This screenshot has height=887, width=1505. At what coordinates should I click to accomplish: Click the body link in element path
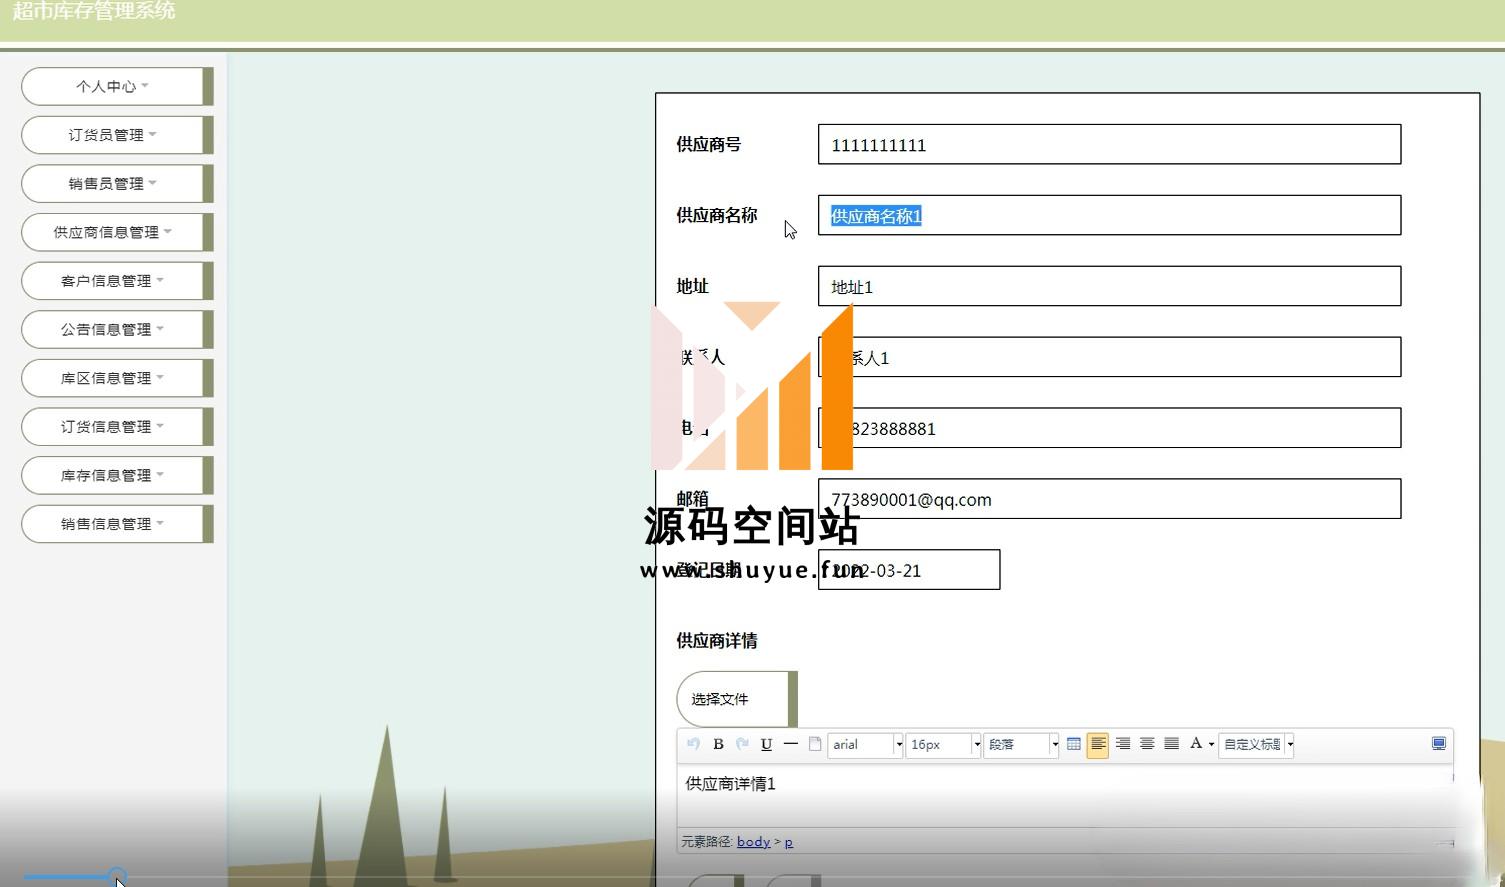click(753, 842)
